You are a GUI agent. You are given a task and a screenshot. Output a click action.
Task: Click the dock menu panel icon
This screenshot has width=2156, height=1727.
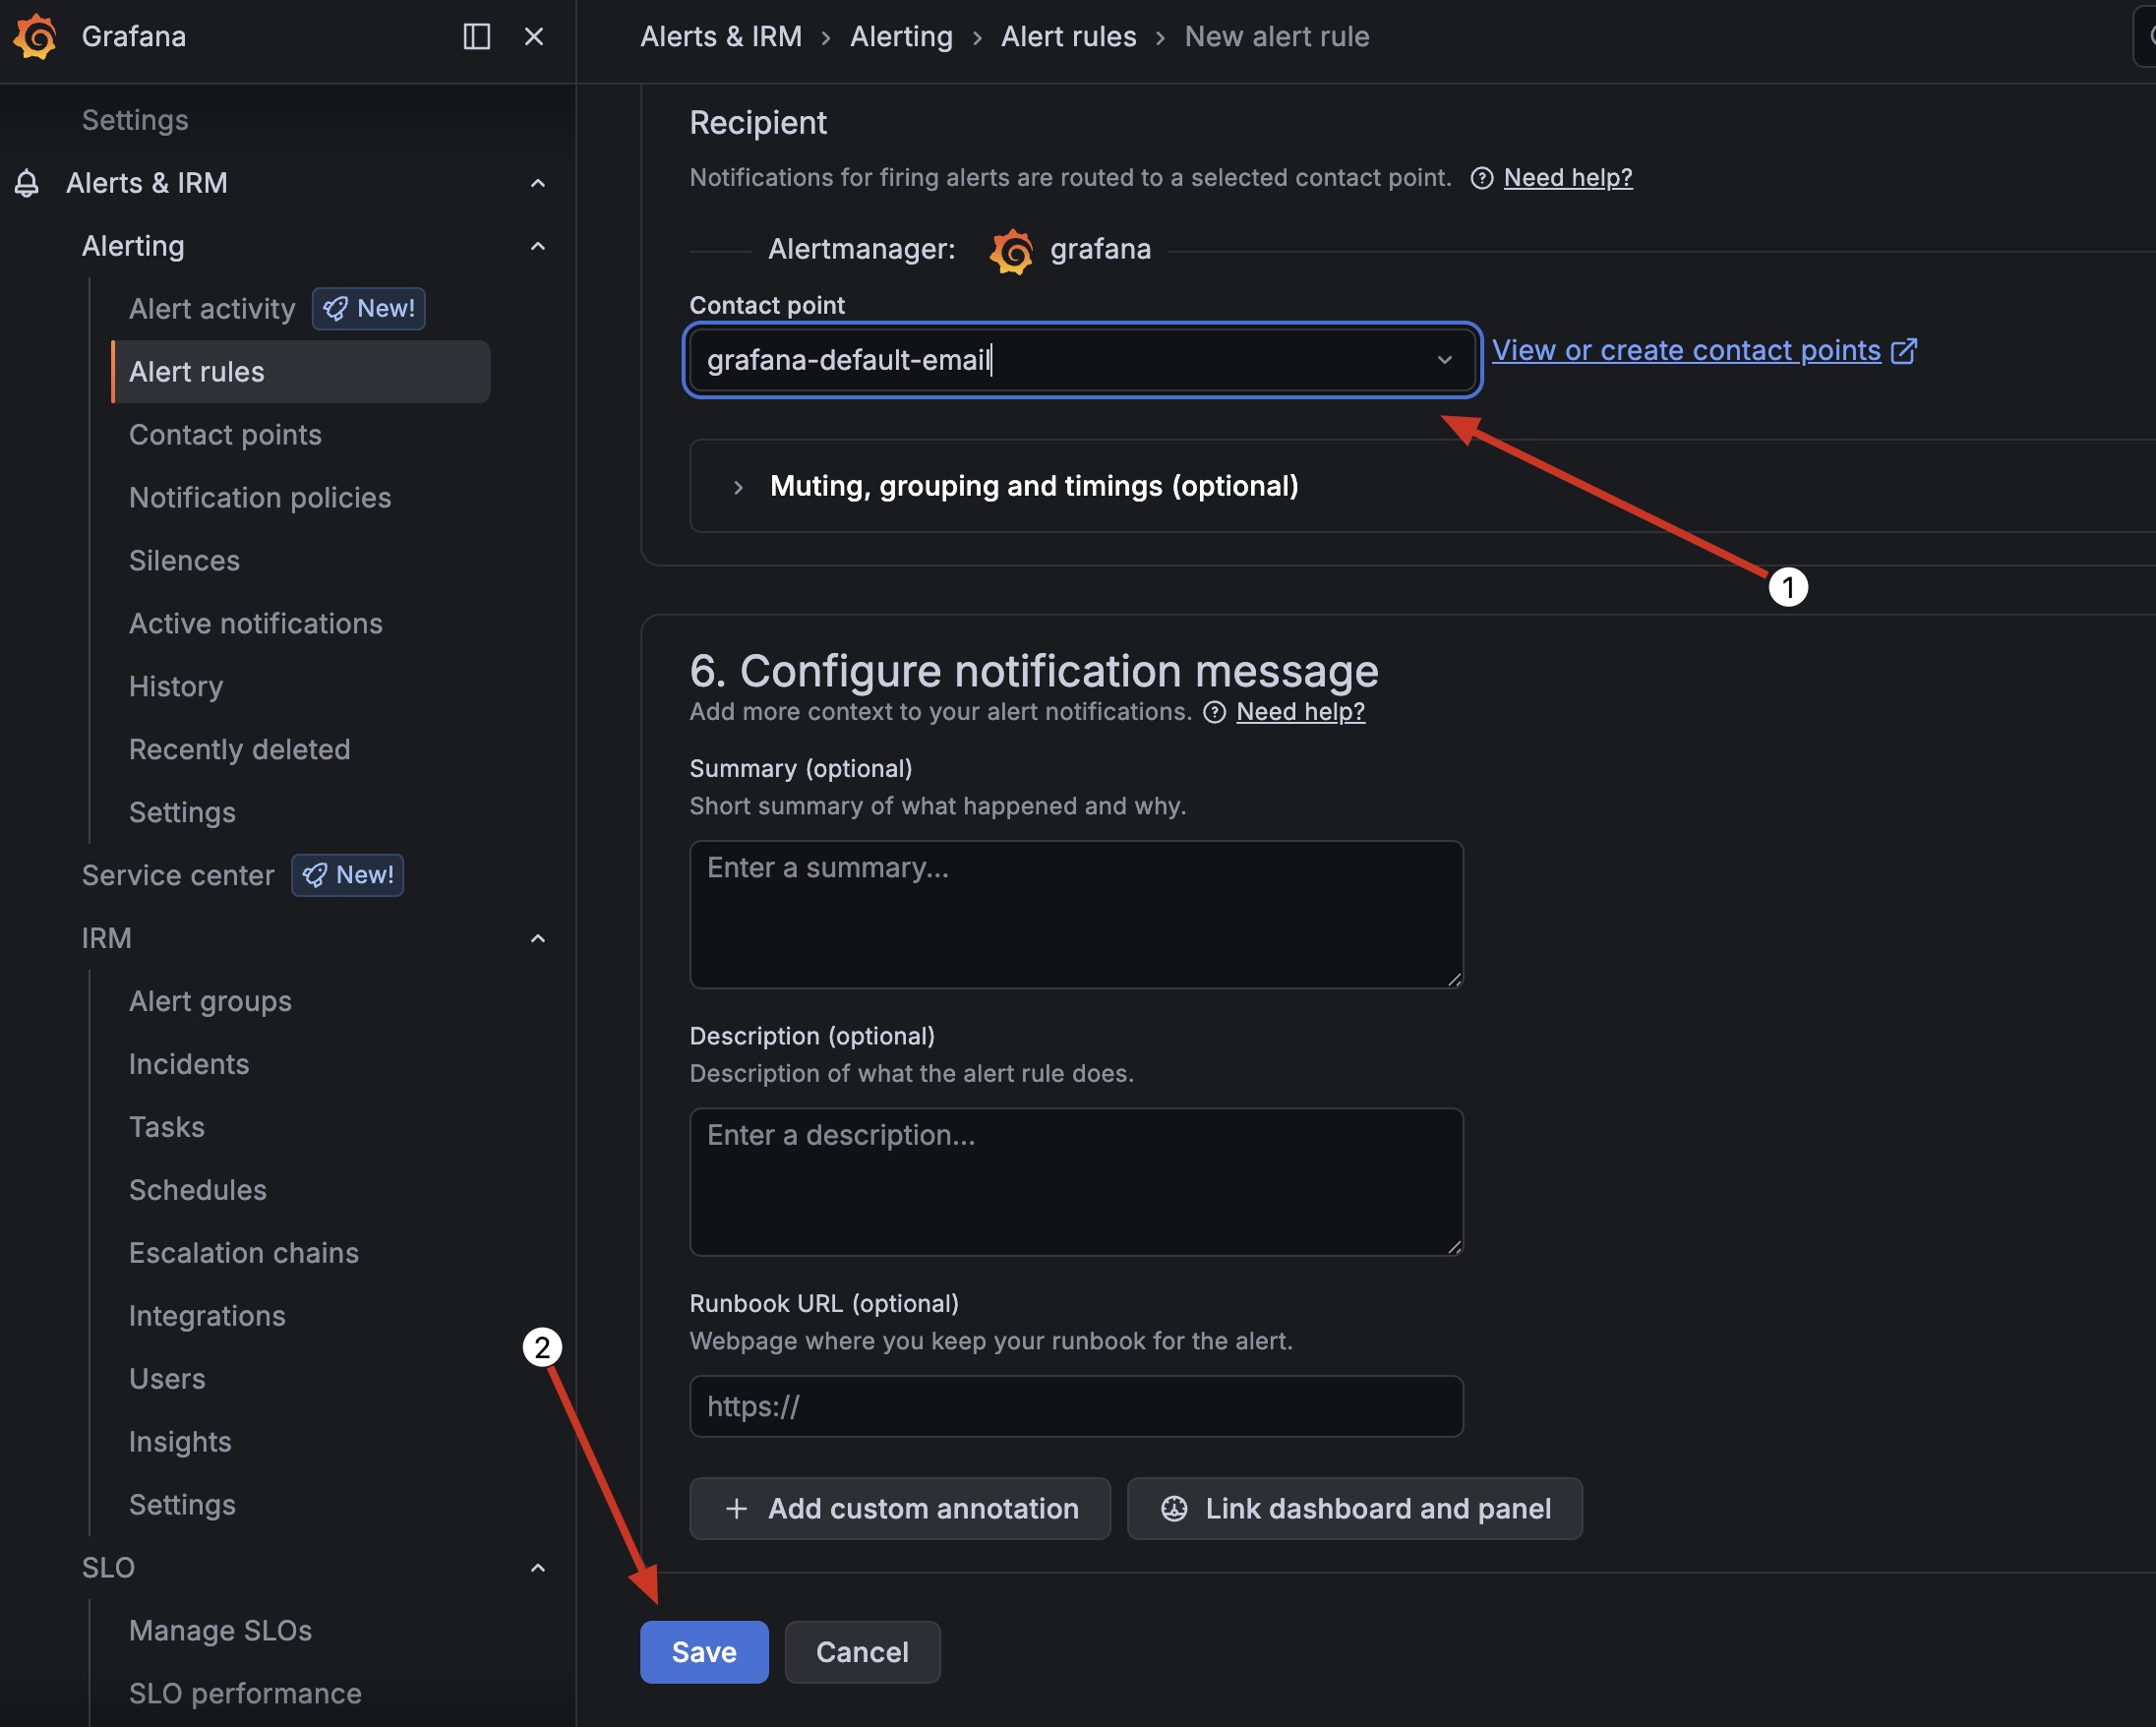pos(476,37)
